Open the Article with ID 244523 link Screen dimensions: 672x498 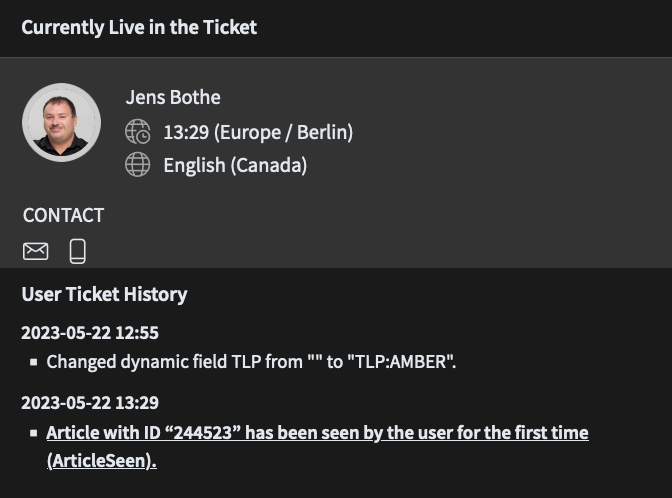tap(317, 433)
